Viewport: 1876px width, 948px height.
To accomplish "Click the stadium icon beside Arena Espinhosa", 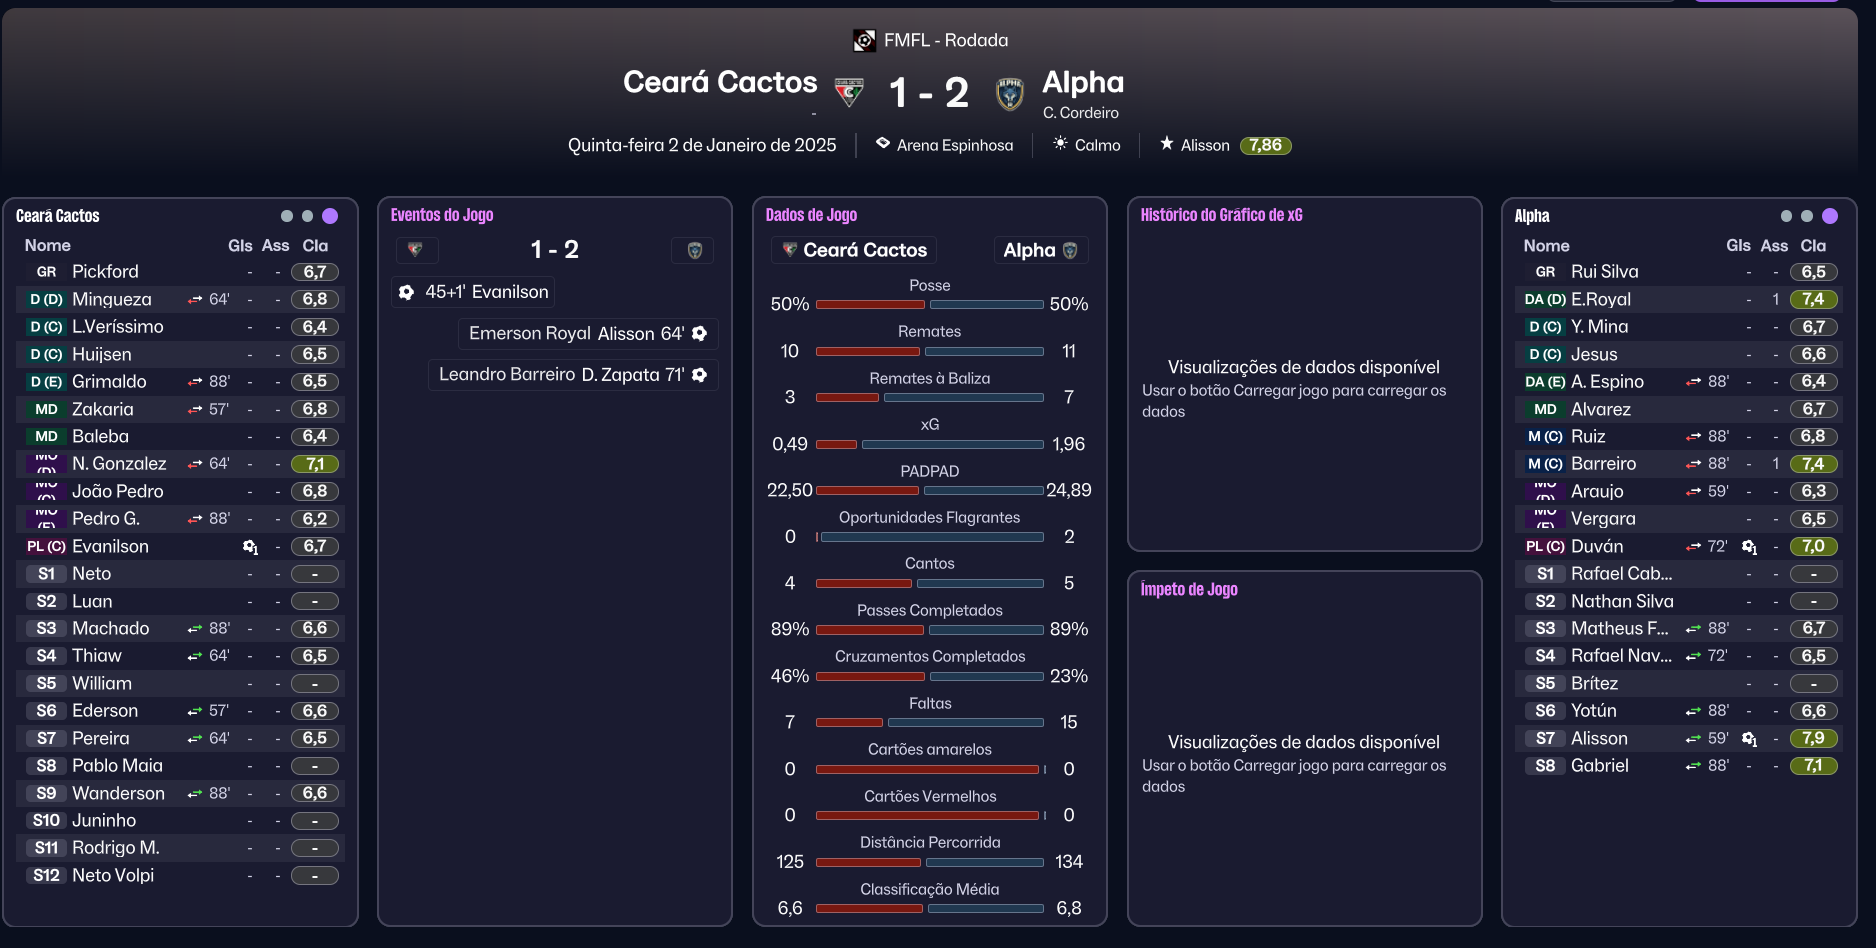I will pos(883,144).
